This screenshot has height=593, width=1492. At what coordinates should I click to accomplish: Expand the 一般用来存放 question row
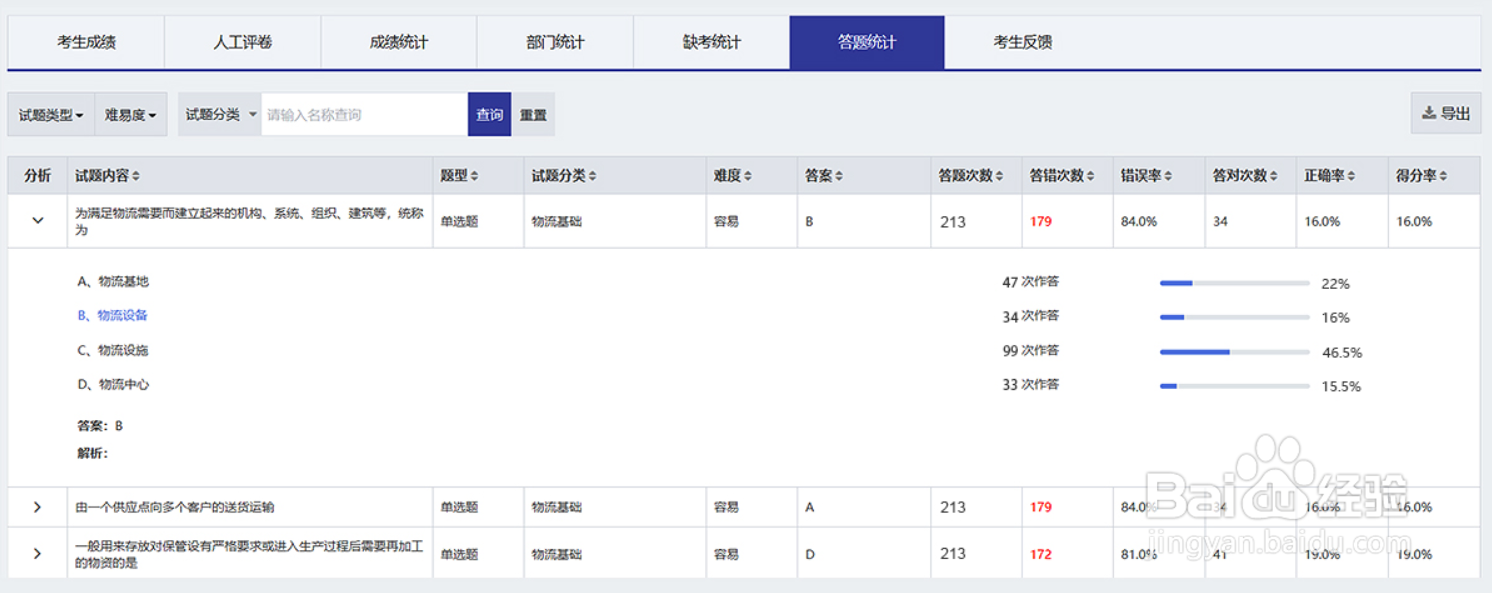tap(38, 554)
